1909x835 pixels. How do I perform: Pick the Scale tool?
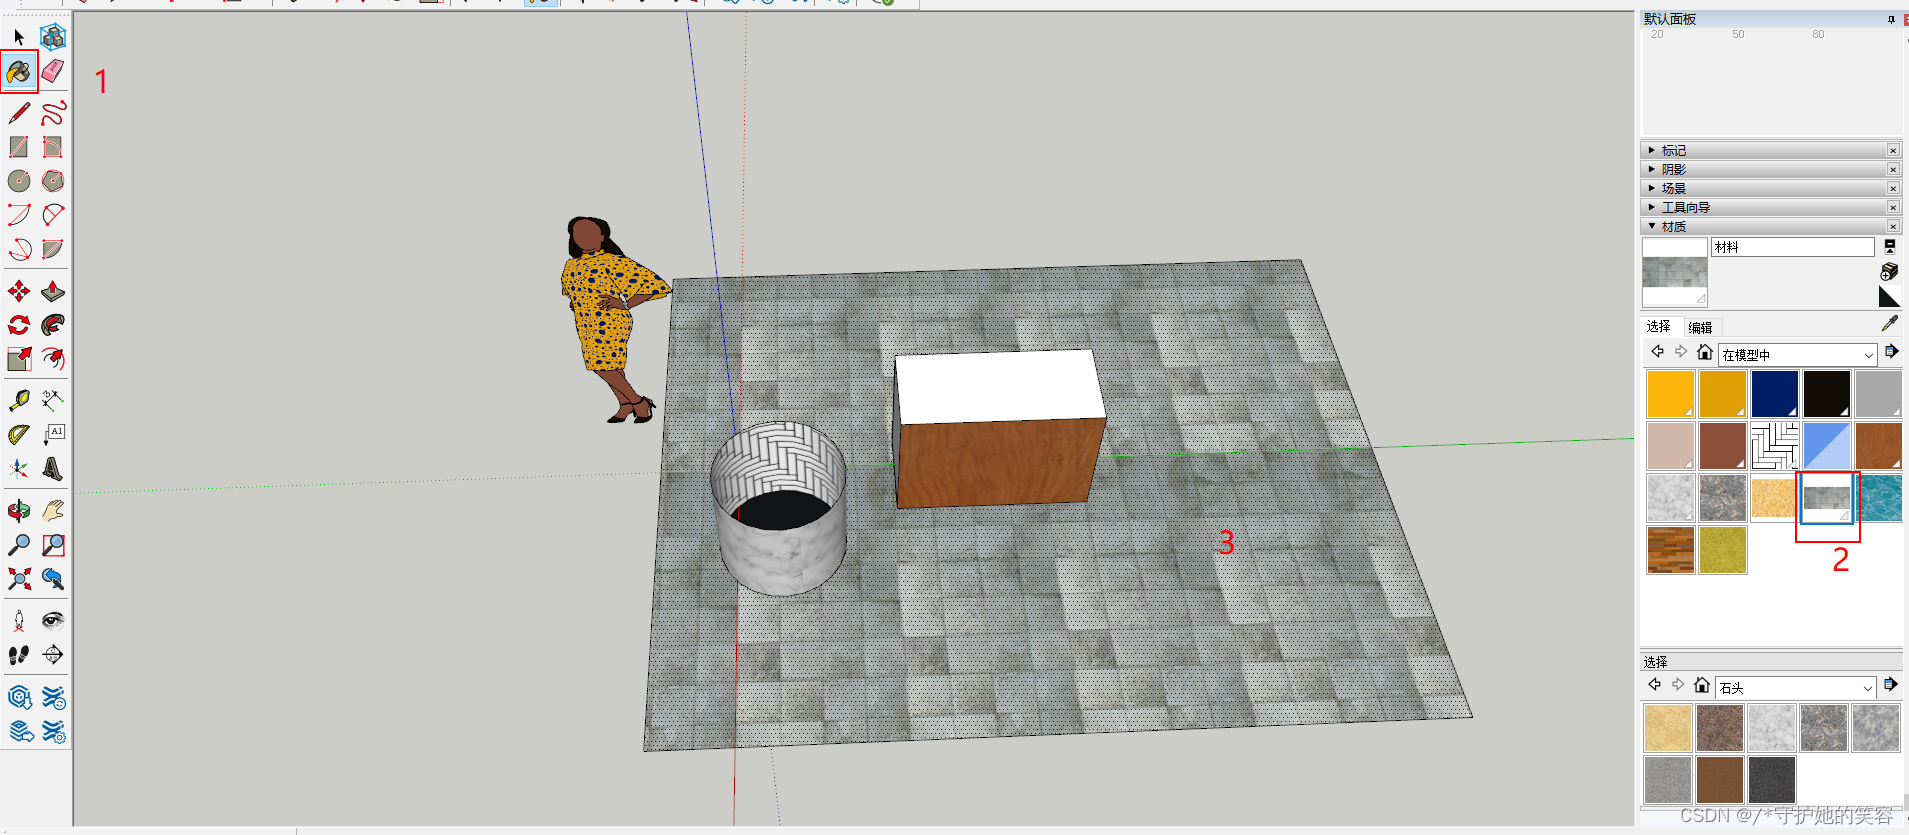coord(19,359)
